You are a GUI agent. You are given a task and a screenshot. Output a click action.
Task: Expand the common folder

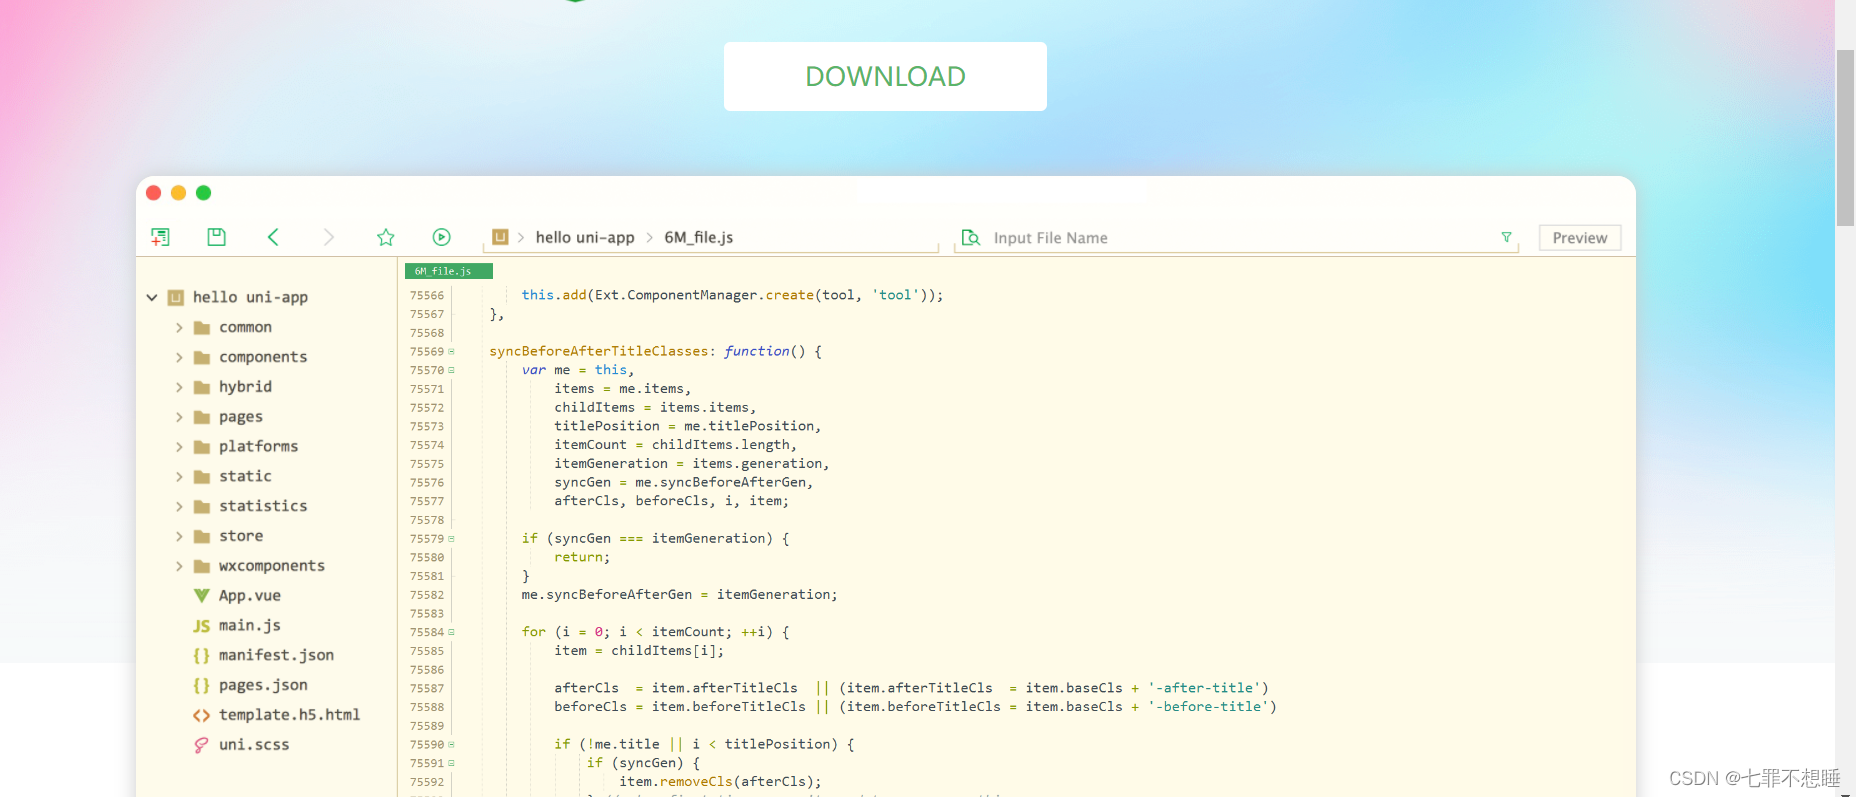(x=179, y=327)
